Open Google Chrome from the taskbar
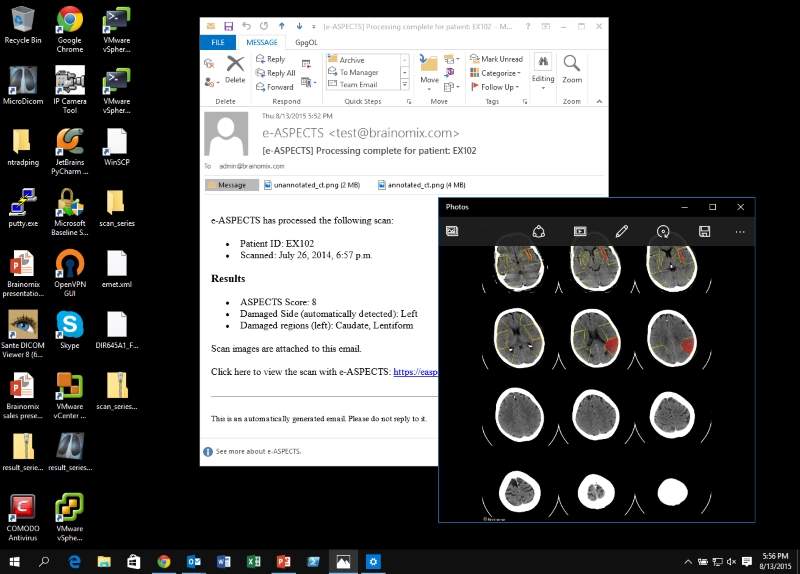 pos(164,562)
